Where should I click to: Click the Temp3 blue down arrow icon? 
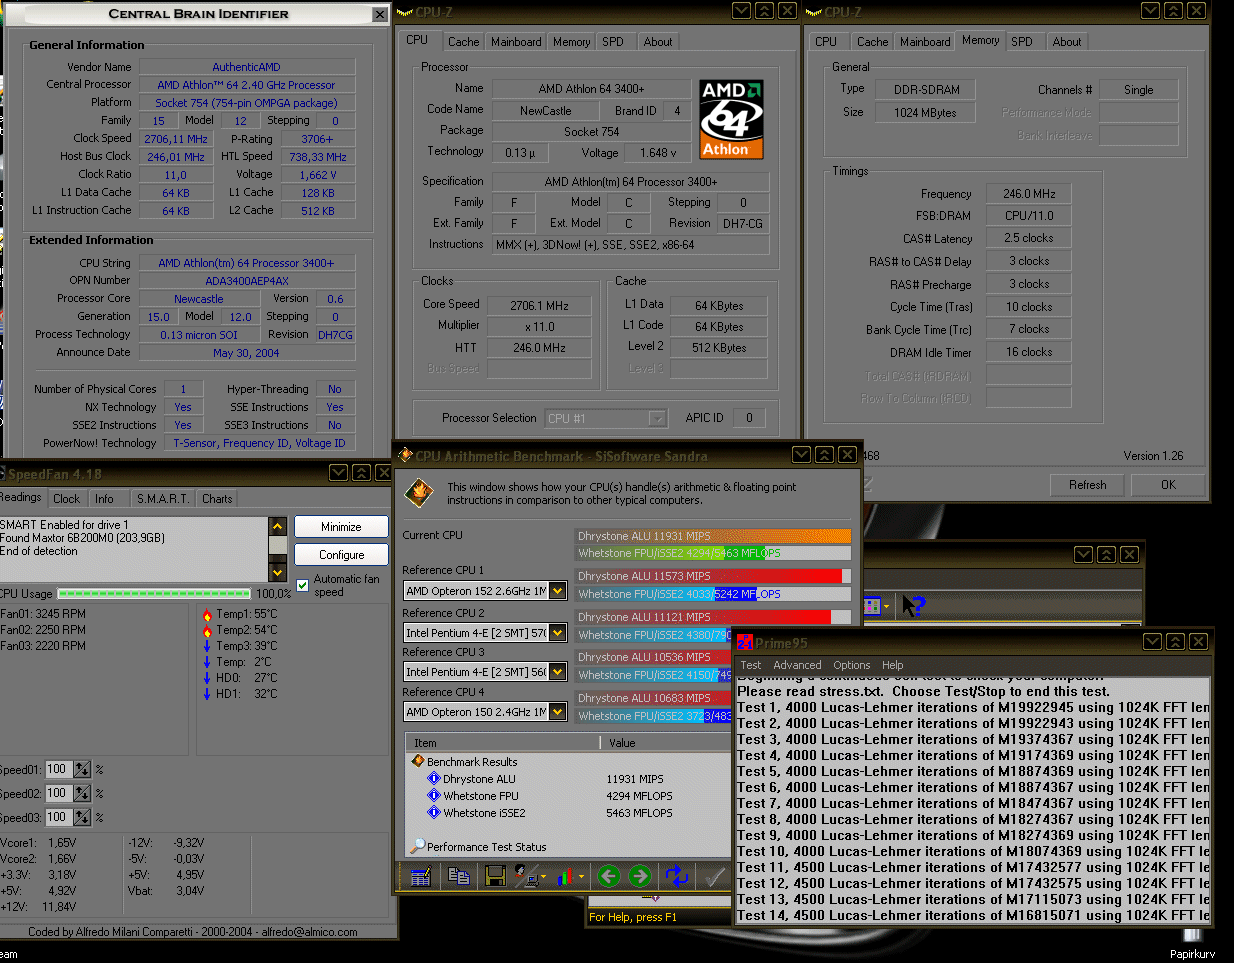coord(207,646)
